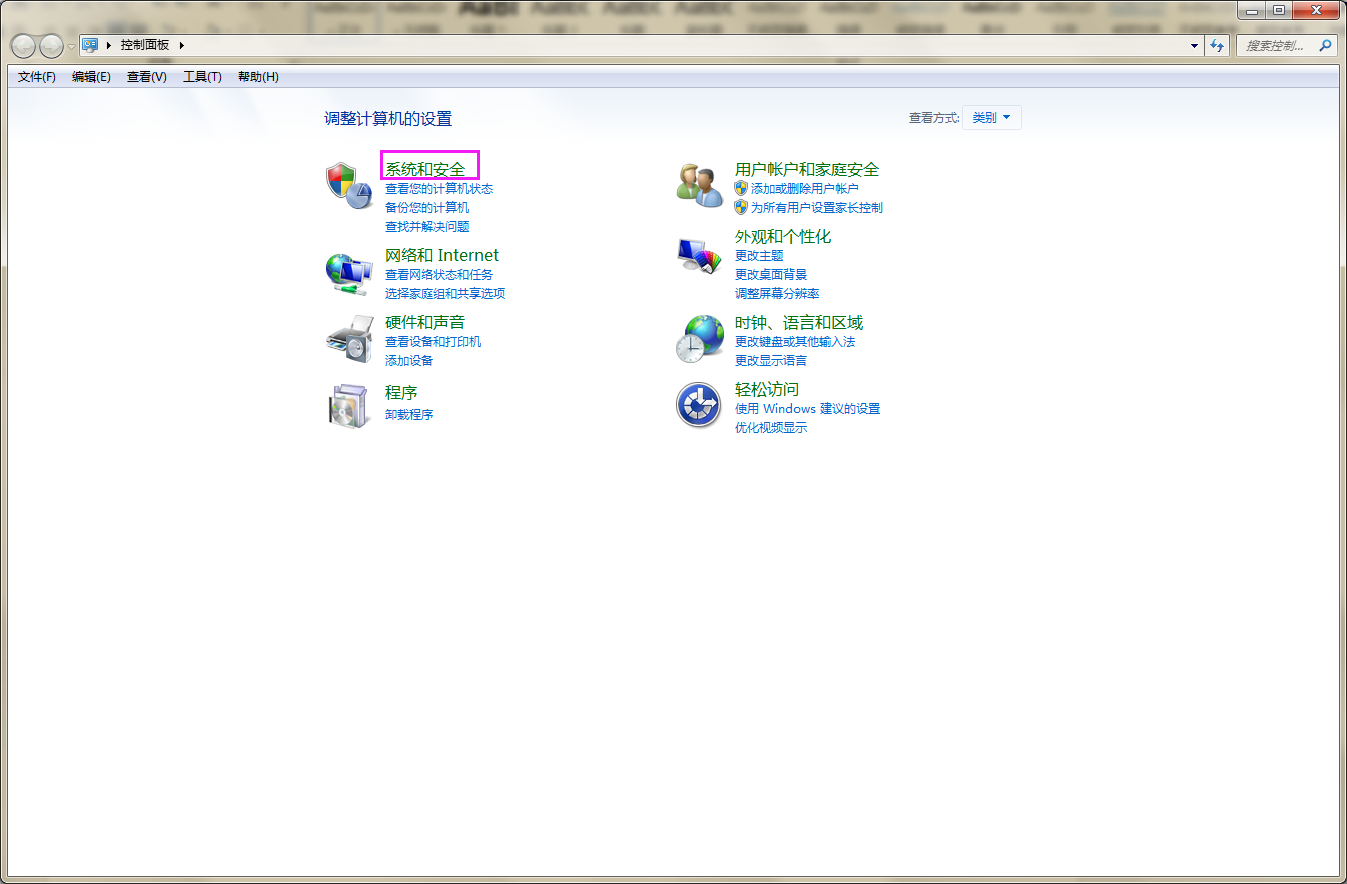This screenshot has height=884, width=1347.
Task: Click the 卸载程序 link
Action: [x=409, y=413]
